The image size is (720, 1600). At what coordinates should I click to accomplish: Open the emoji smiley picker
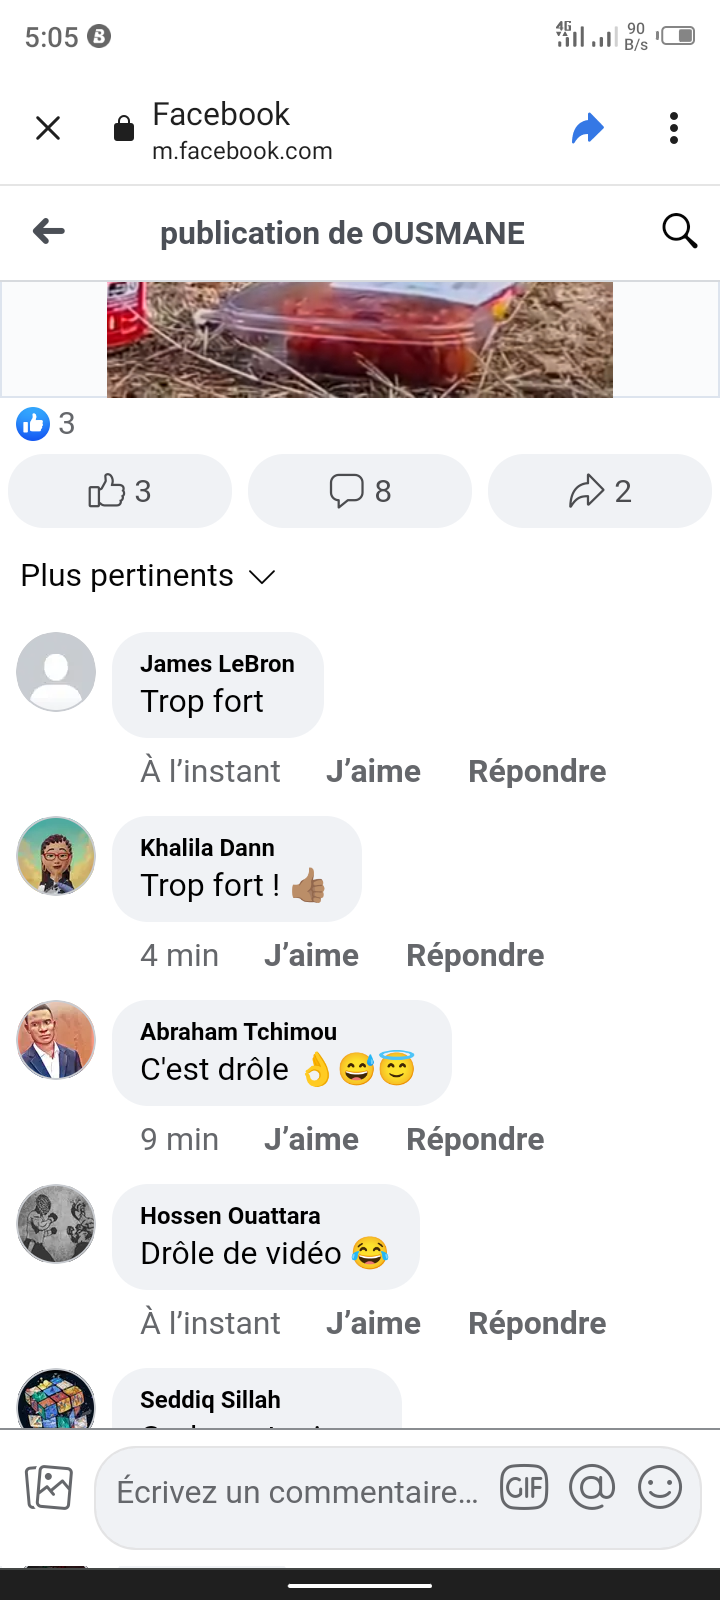[x=660, y=1488]
